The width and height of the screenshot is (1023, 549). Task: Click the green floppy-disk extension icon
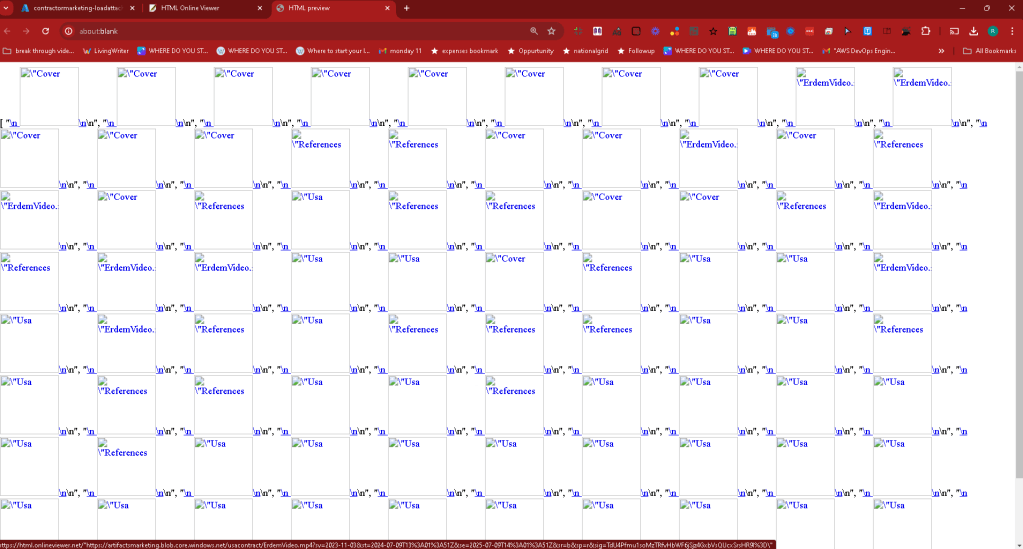(x=732, y=31)
